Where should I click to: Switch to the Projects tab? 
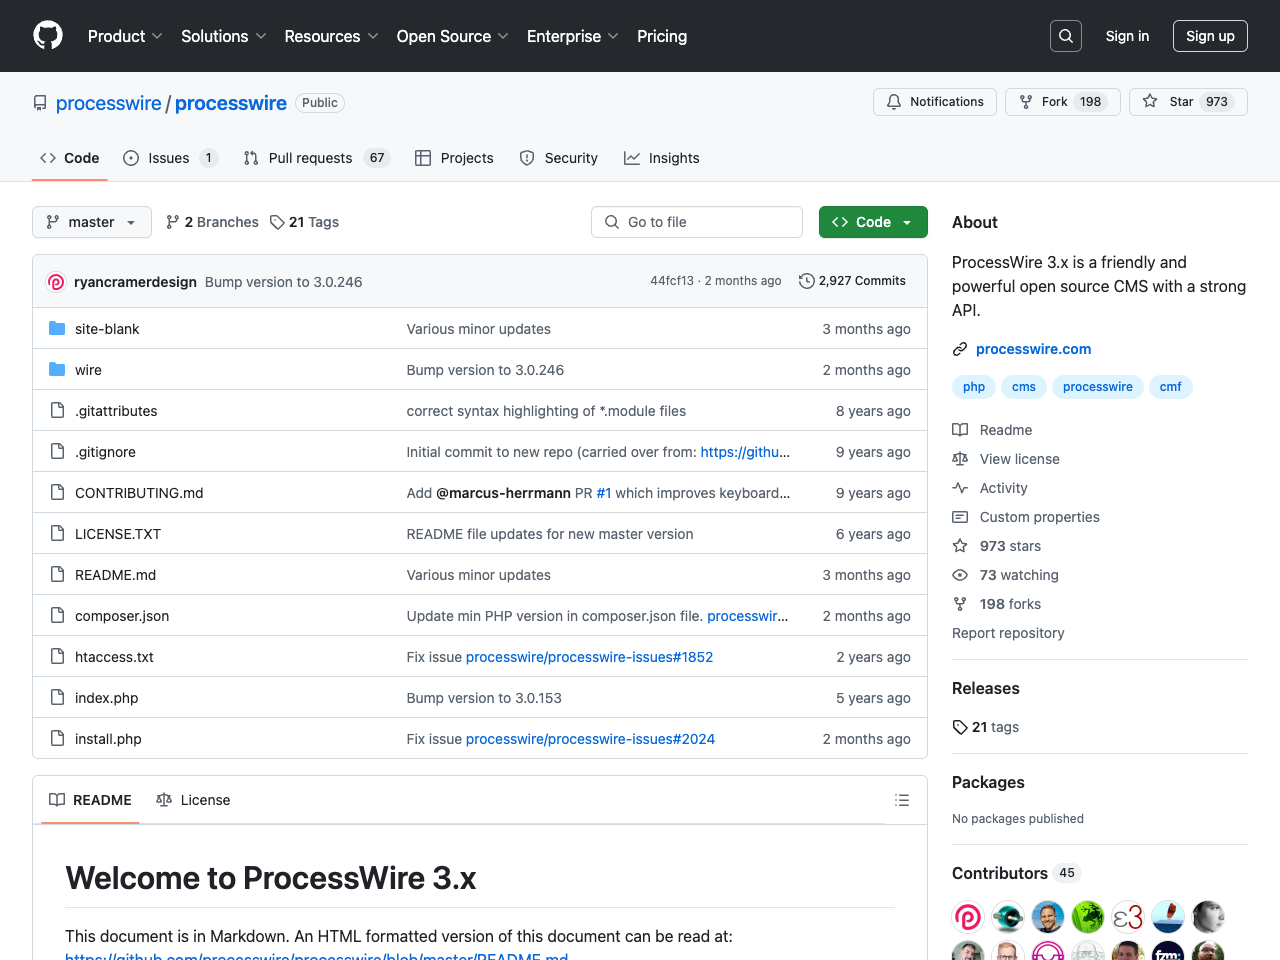pos(455,158)
